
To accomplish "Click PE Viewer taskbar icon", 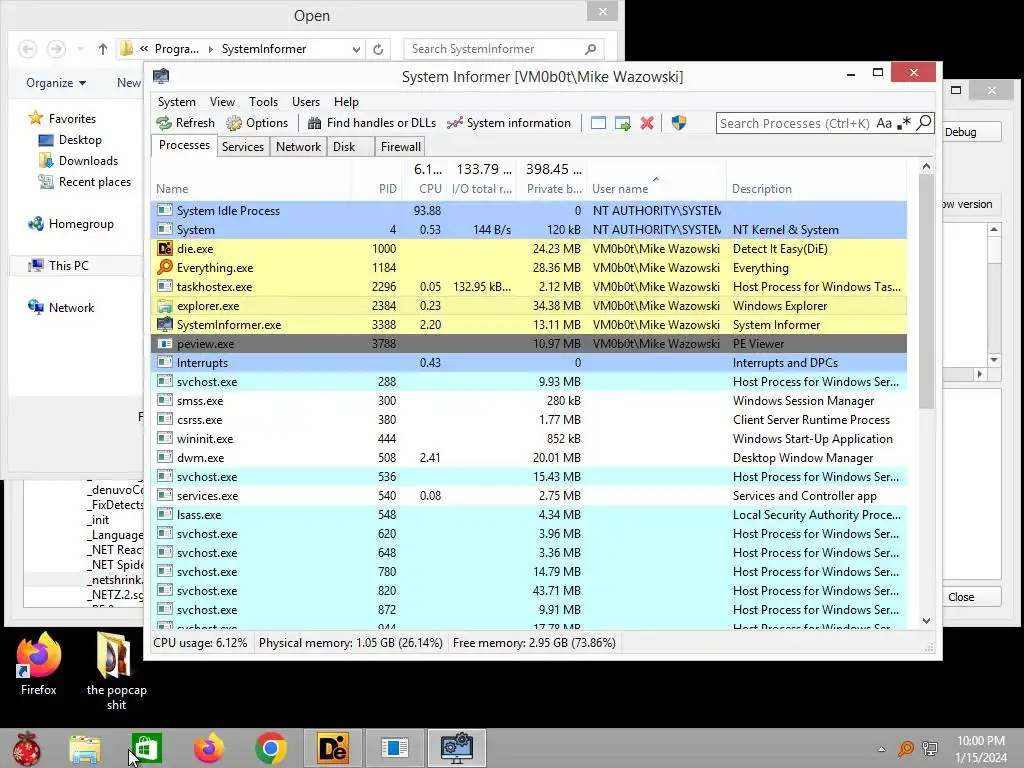I will [x=394, y=748].
